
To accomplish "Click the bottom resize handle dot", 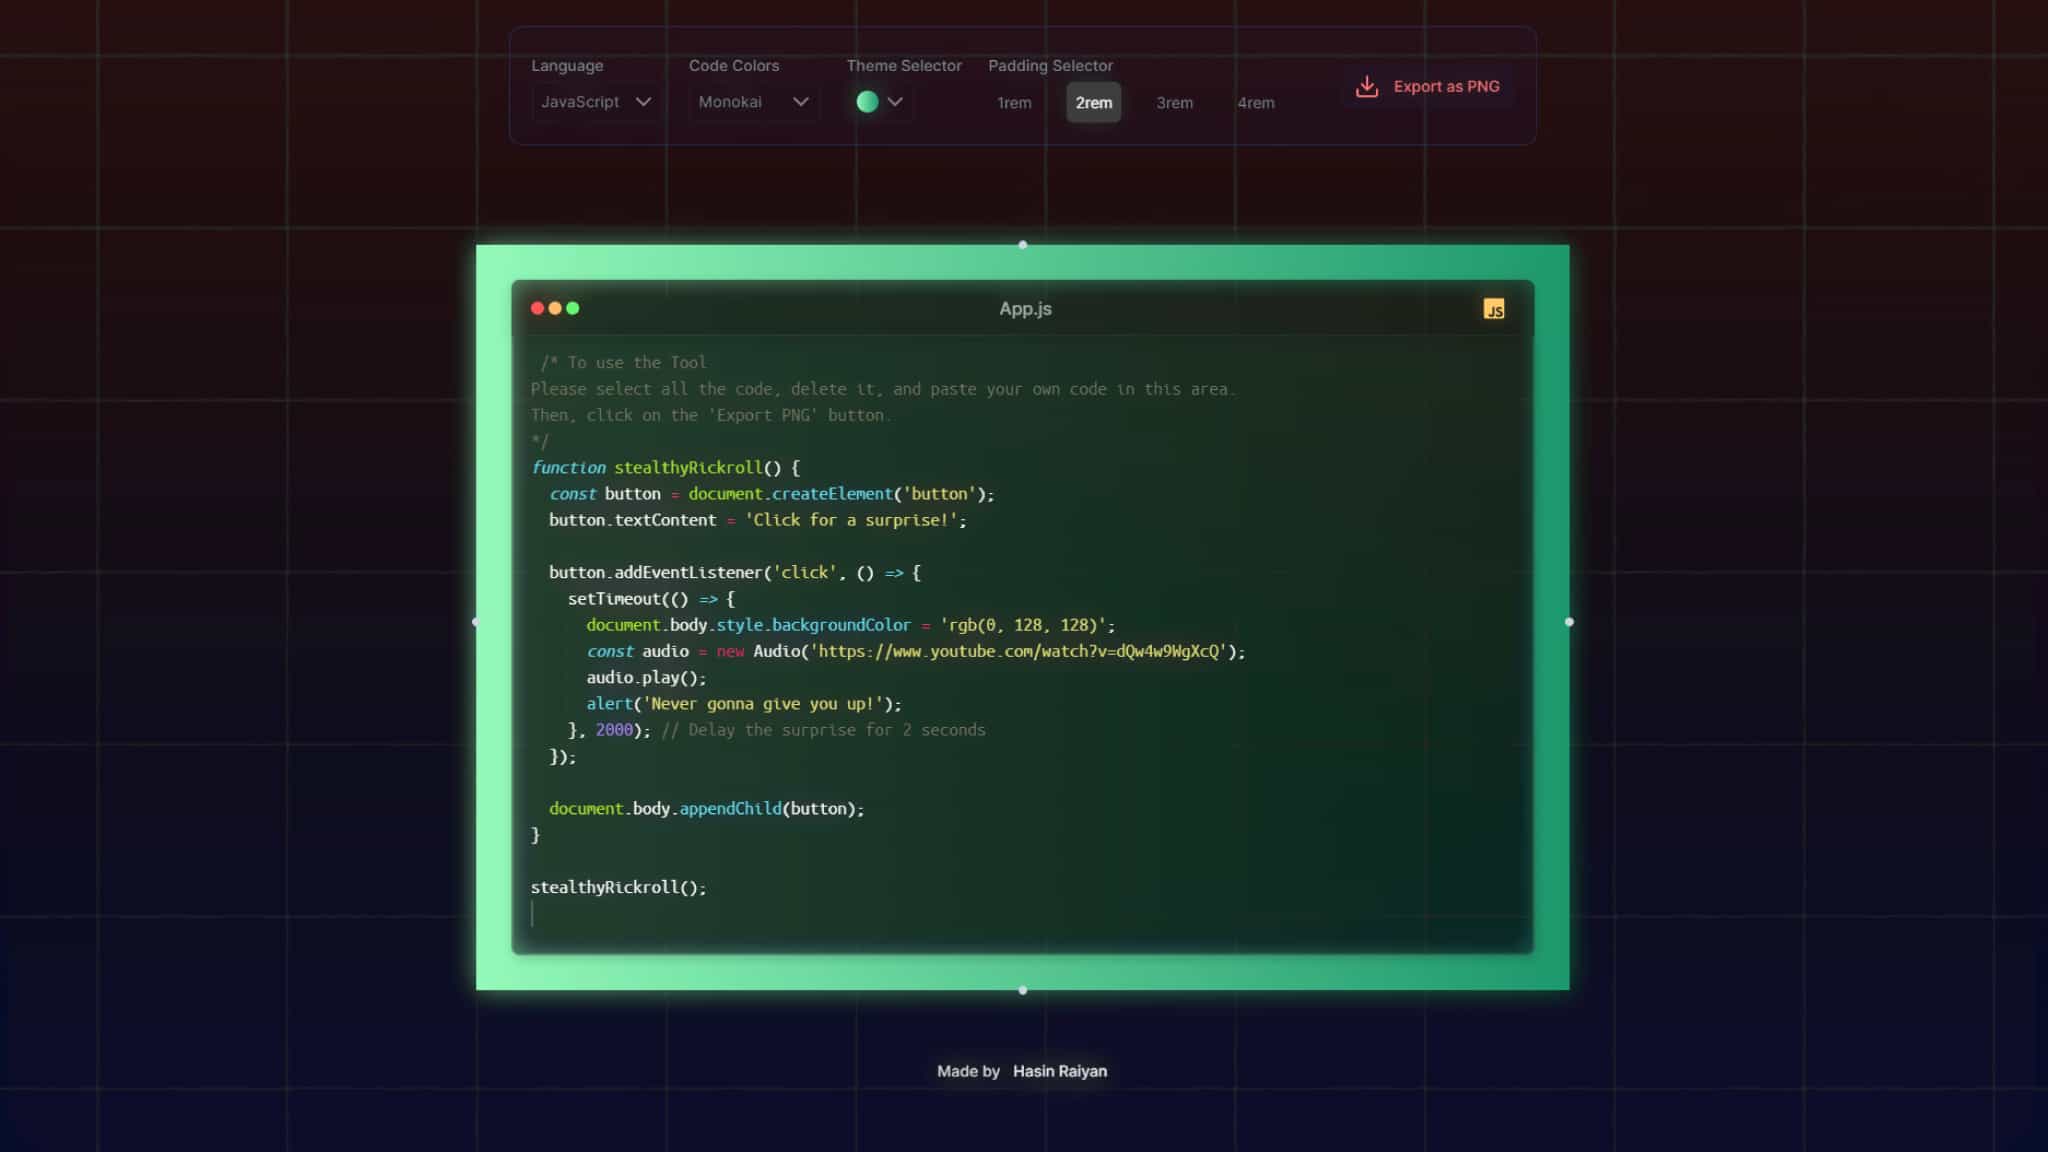I will [1022, 990].
